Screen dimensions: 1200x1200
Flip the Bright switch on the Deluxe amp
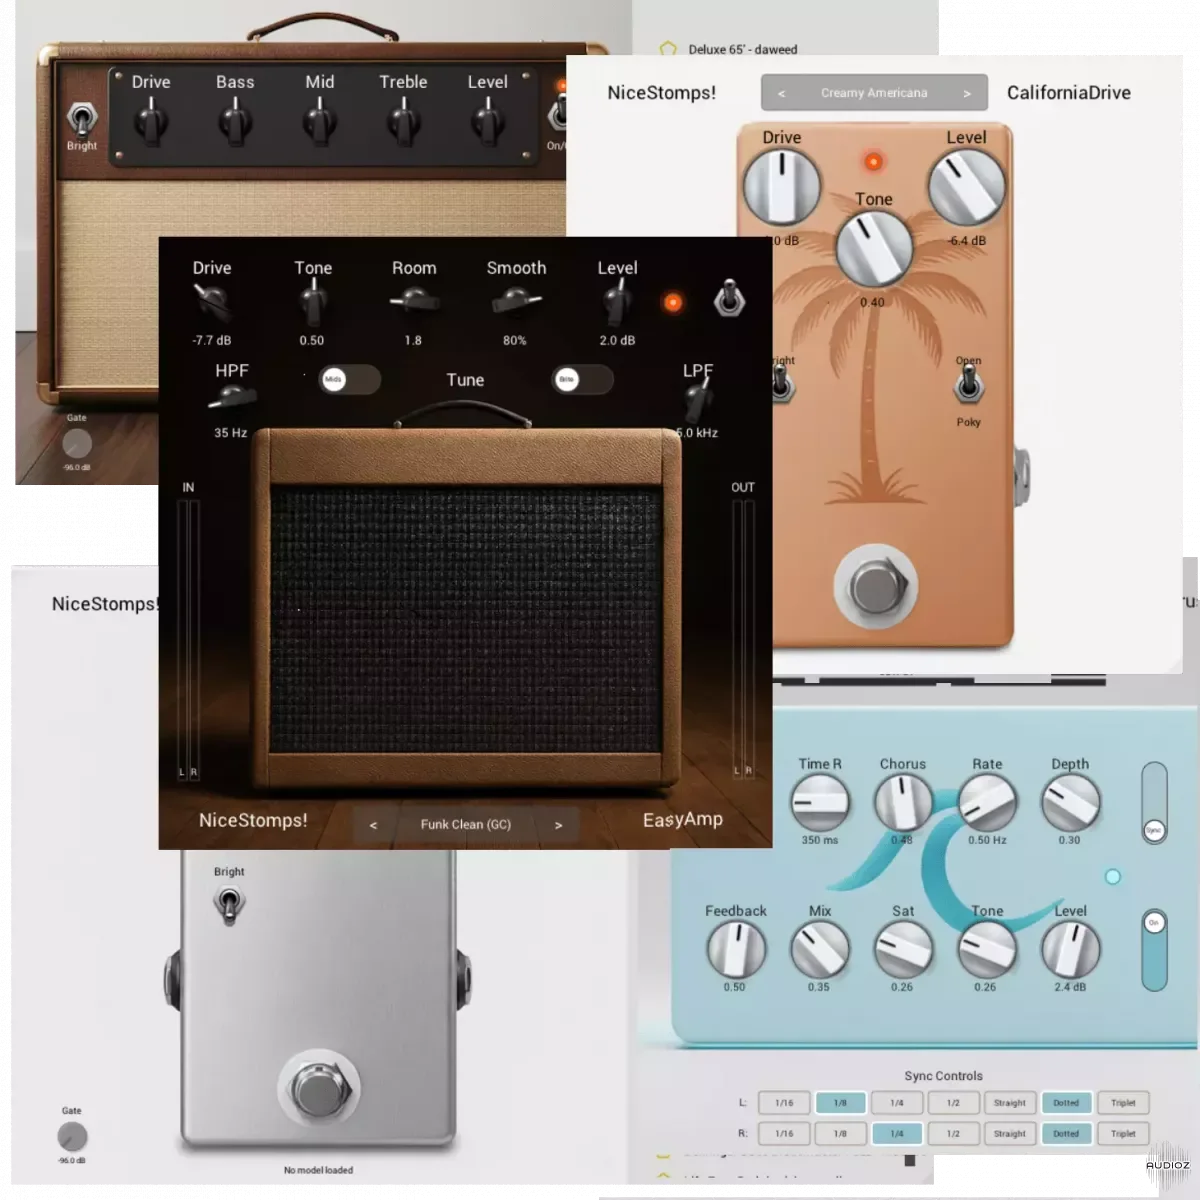[82, 119]
